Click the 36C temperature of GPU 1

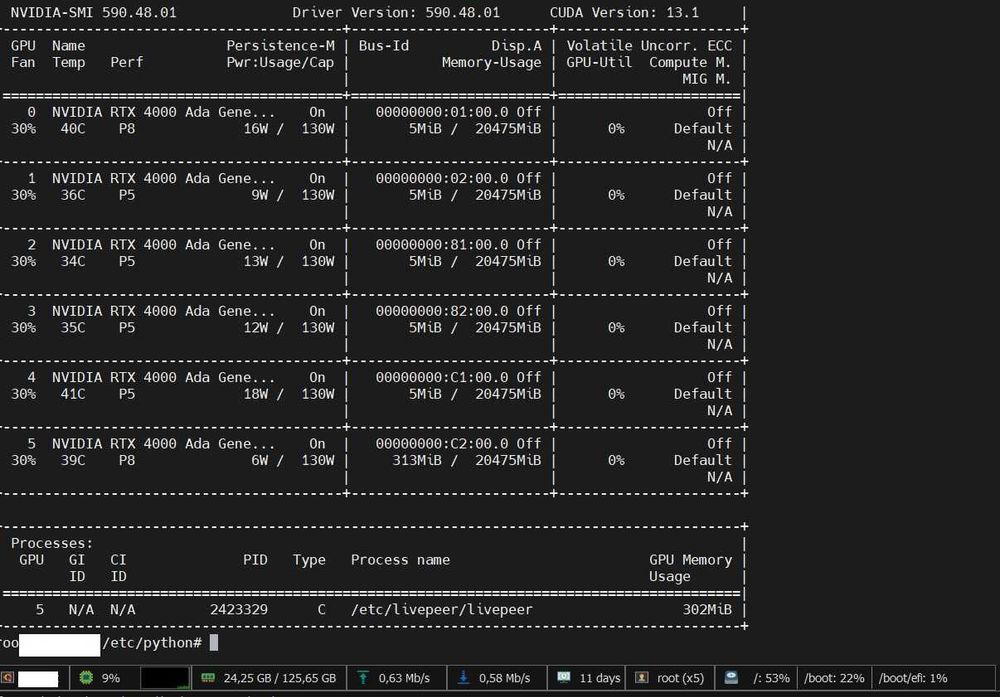point(73,195)
